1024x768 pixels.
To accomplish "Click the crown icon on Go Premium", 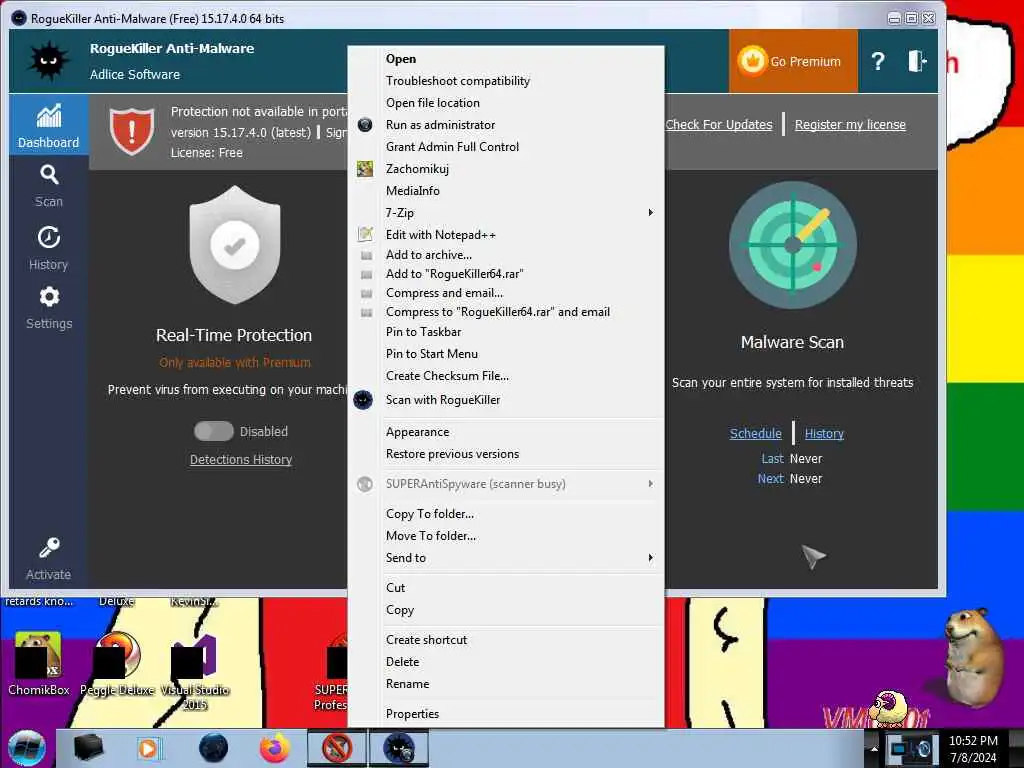I will [x=752, y=61].
